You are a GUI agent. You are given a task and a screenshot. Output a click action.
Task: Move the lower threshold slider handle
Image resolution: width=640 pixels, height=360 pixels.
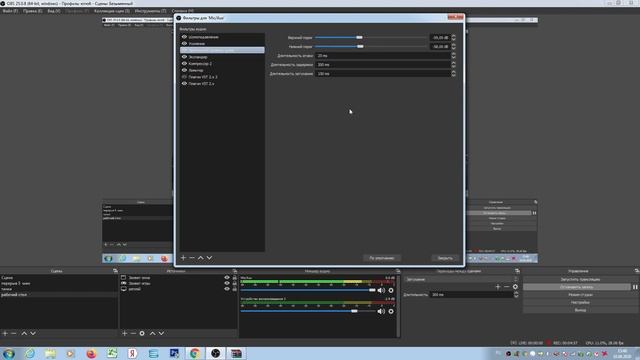(360, 47)
